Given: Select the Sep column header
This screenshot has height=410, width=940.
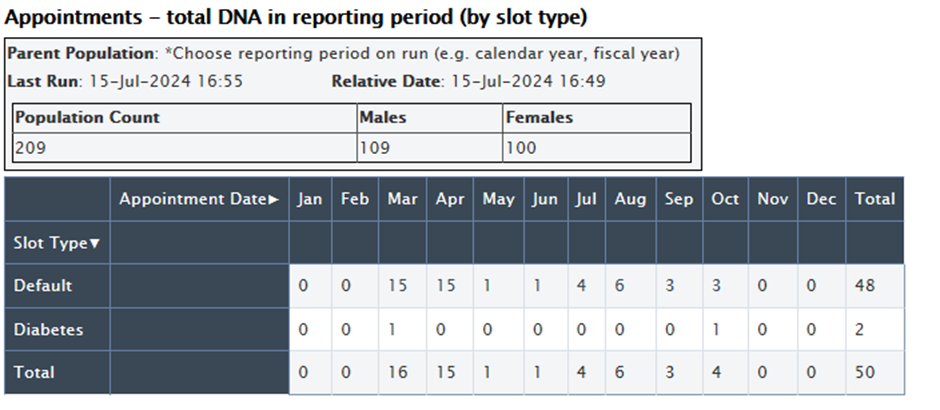Looking at the screenshot, I should click(679, 199).
